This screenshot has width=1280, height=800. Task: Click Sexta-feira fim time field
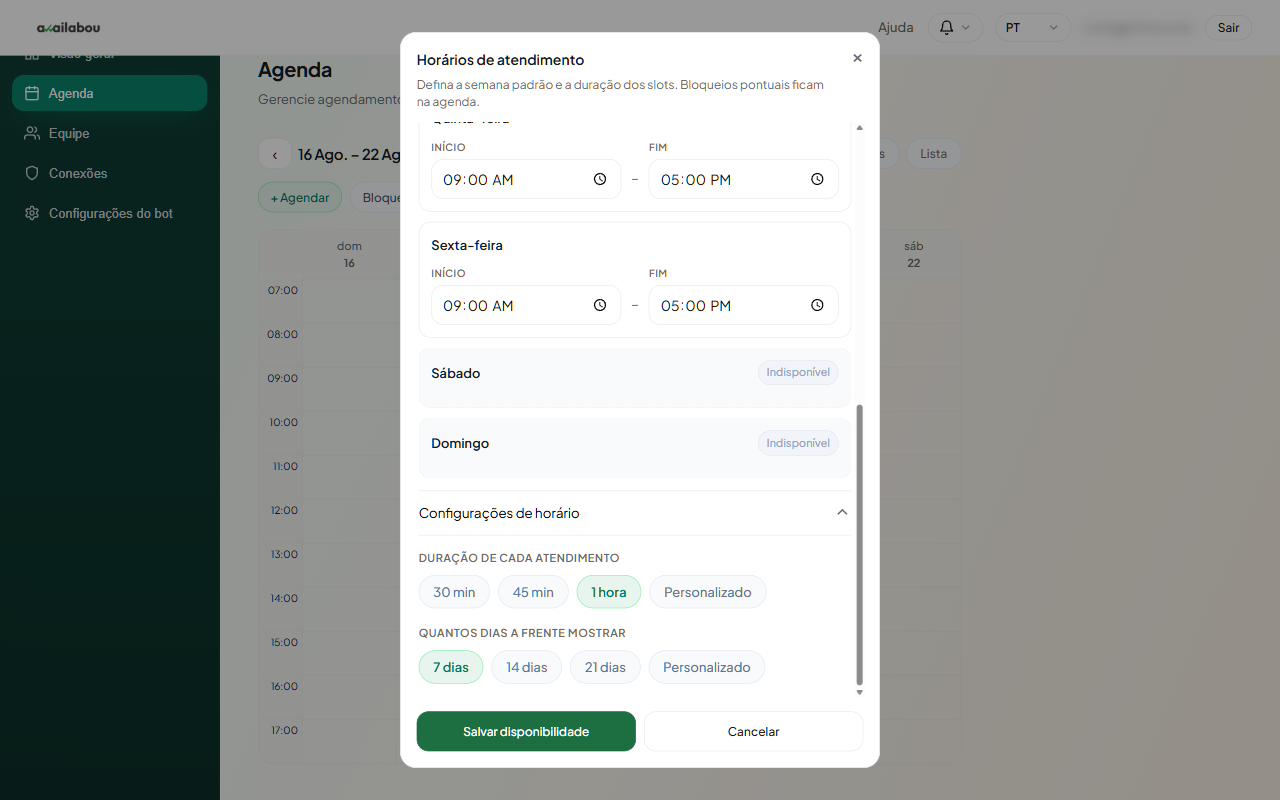click(x=743, y=305)
